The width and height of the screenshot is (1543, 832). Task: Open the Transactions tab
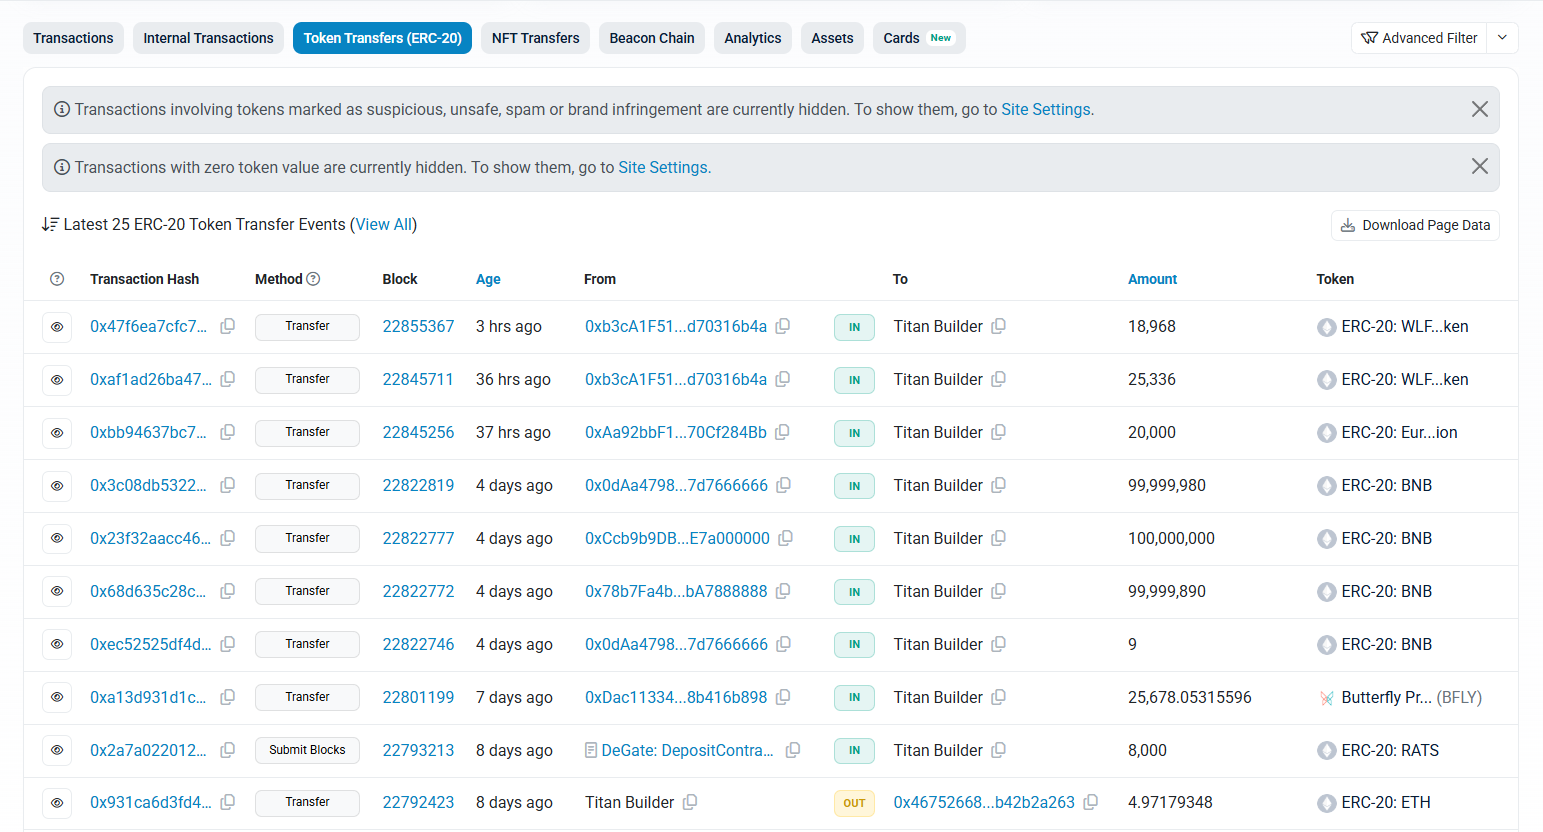pos(73,38)
